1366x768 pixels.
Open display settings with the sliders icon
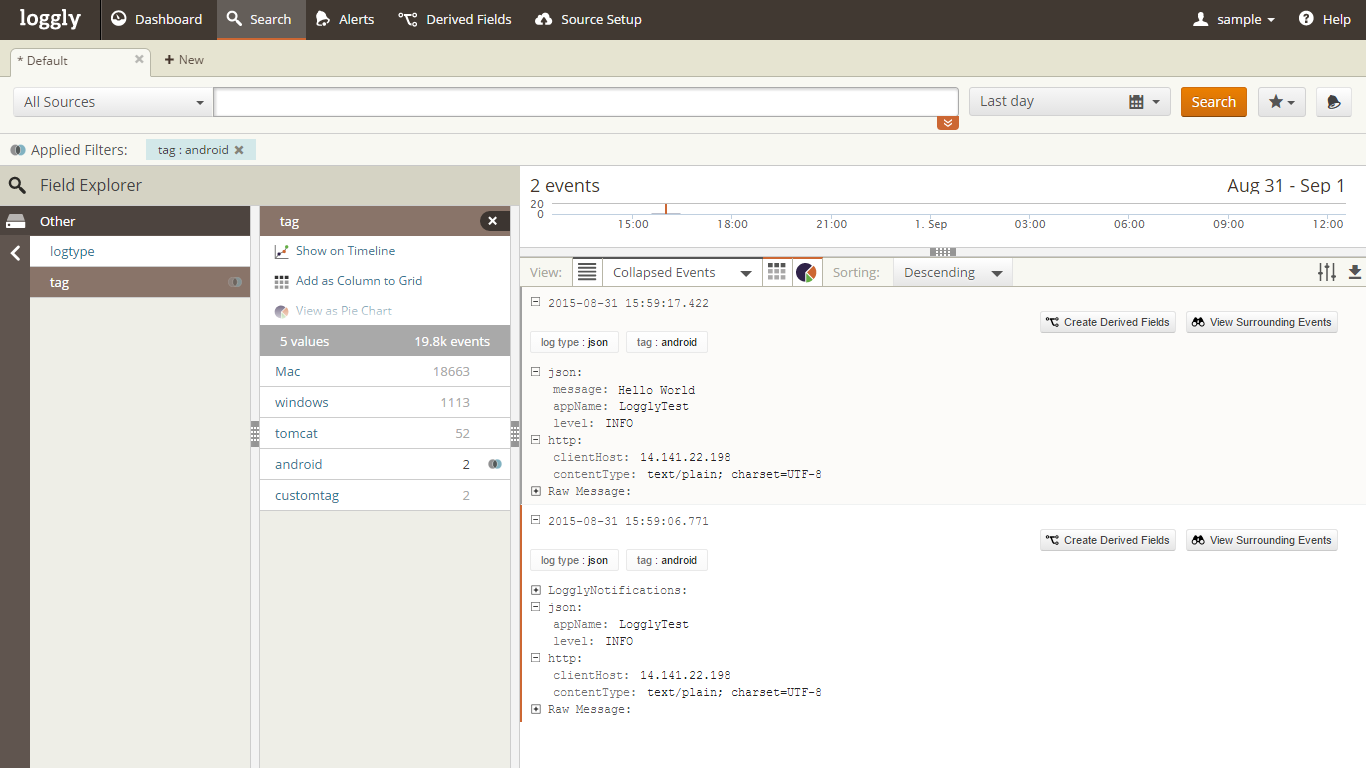coord(1327,271)
